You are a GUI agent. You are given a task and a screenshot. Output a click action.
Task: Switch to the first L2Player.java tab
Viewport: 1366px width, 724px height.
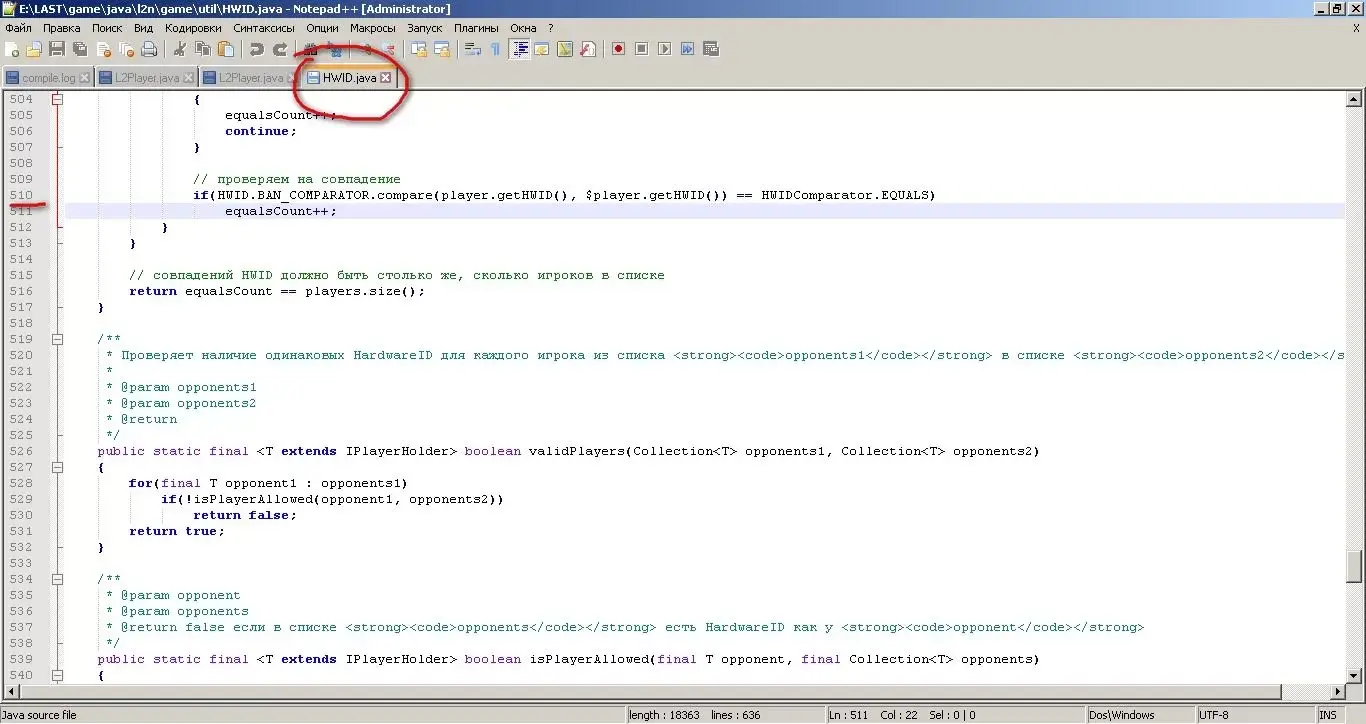(146, 77)
